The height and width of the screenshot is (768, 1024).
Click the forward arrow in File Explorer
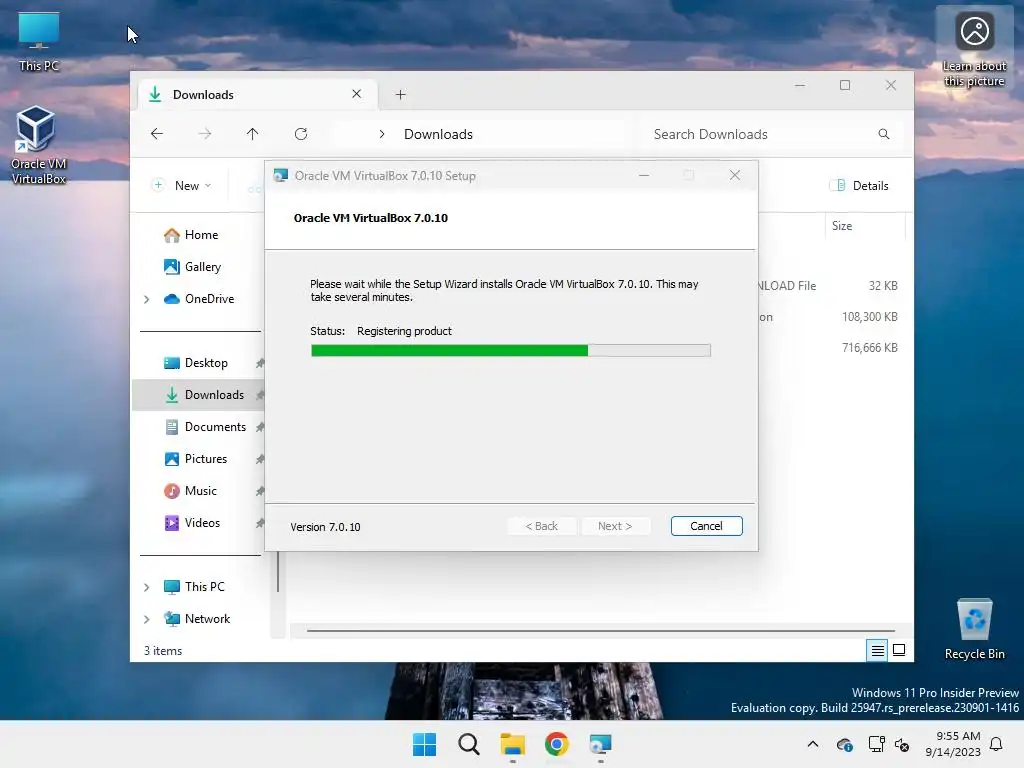coord(205,134)
